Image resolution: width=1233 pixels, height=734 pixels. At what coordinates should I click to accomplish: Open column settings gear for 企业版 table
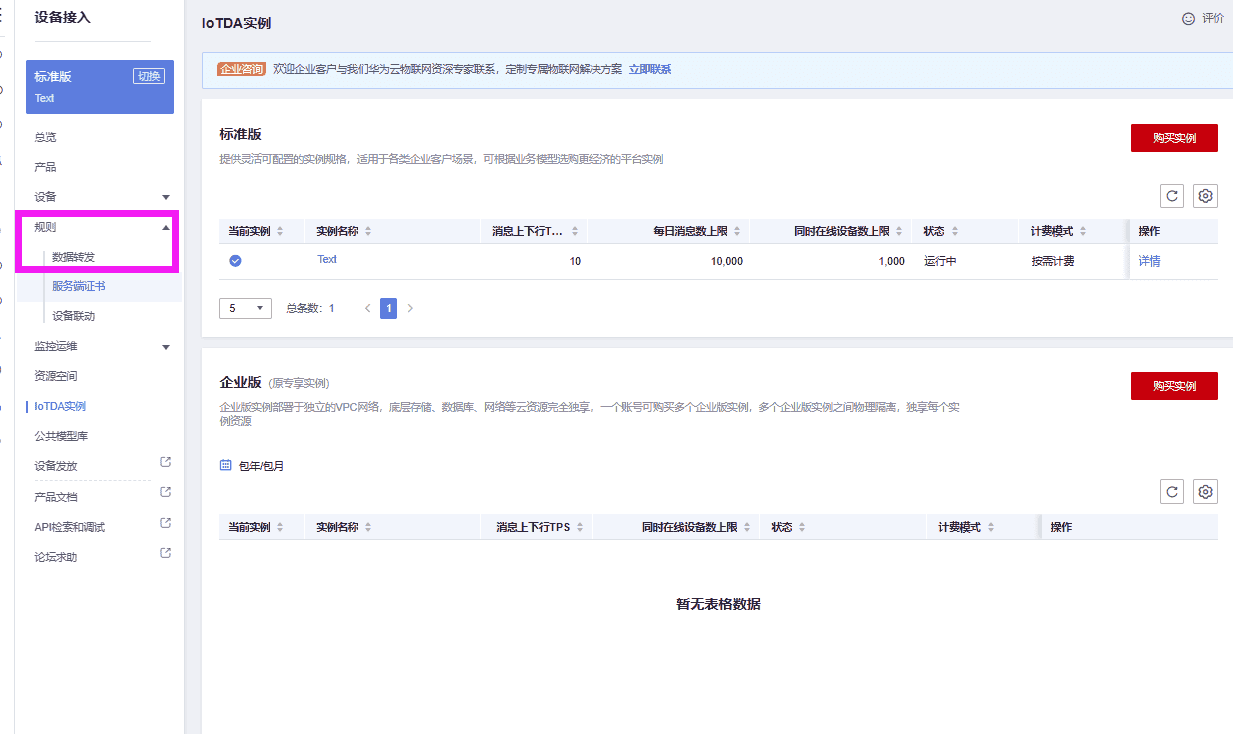point(1205,491)
